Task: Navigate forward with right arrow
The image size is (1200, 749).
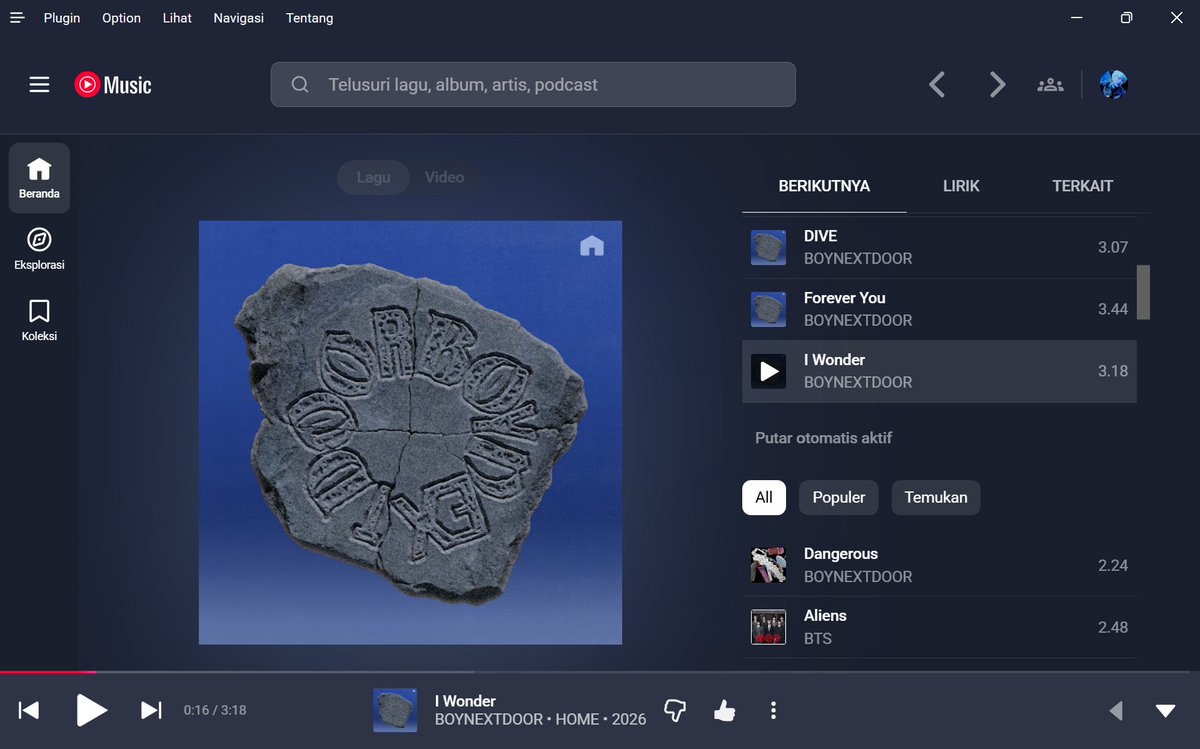Action: tap(997, 85)
